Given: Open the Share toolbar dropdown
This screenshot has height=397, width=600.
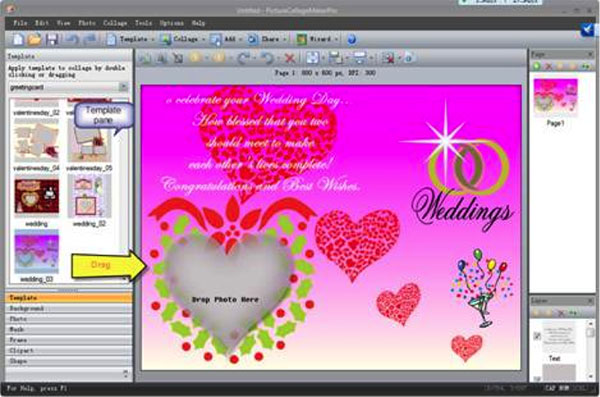Looking at the screenshot, I should [267, 39].
